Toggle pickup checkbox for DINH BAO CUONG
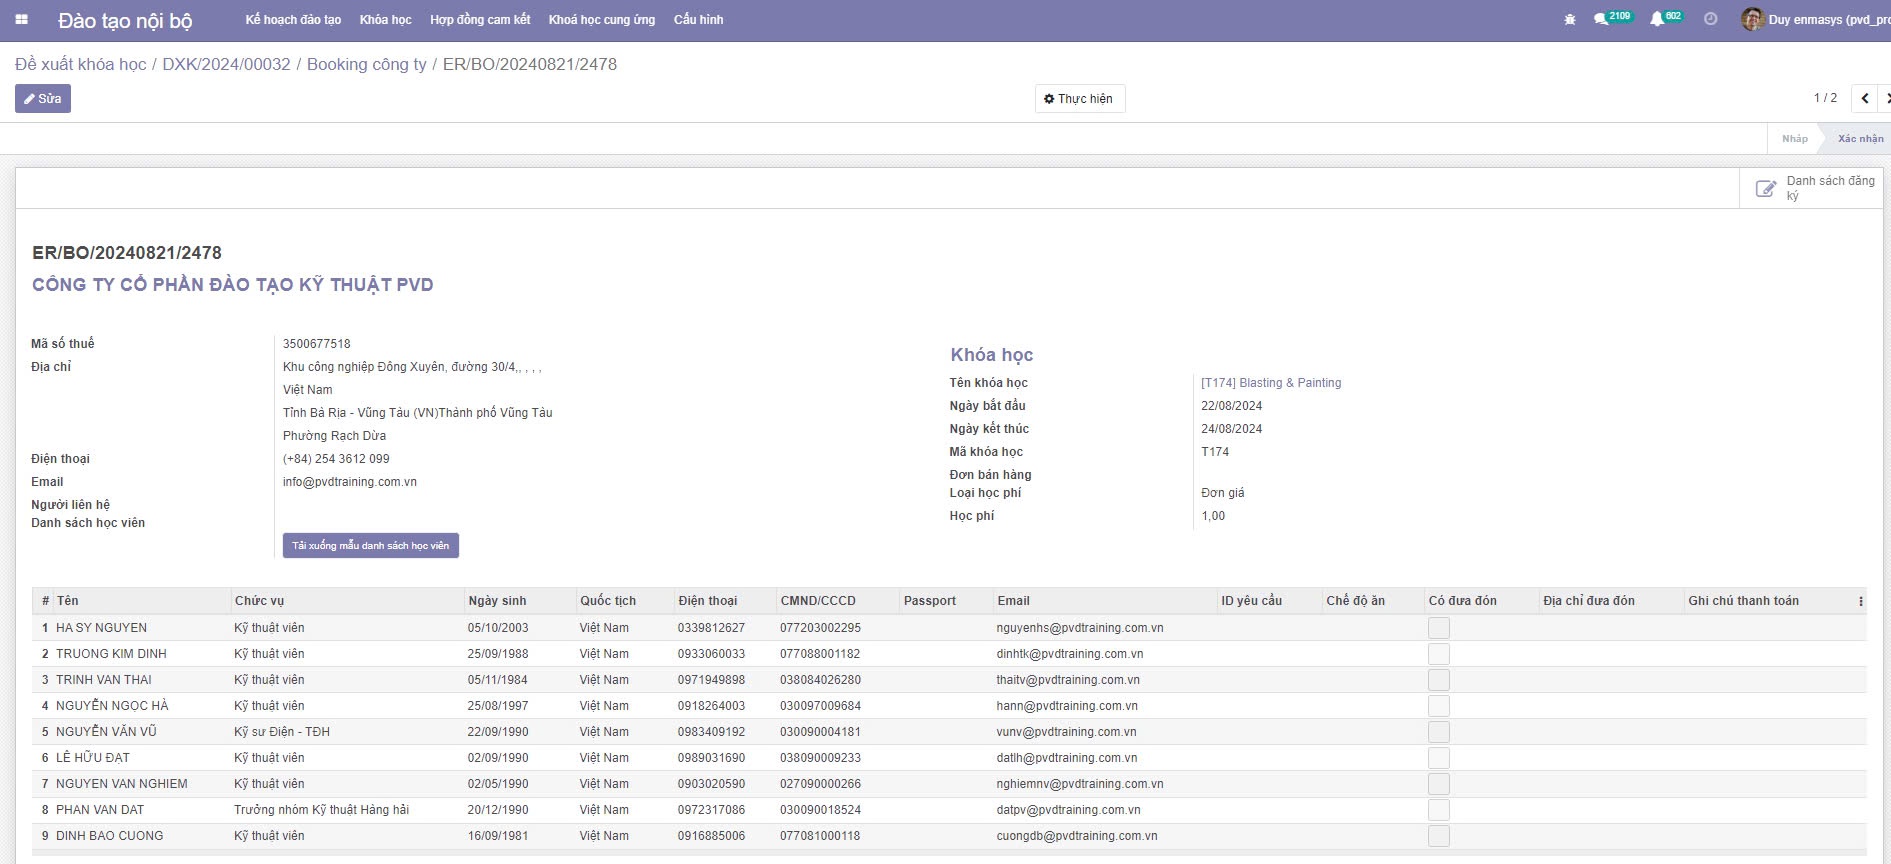 coord(1438,836)
